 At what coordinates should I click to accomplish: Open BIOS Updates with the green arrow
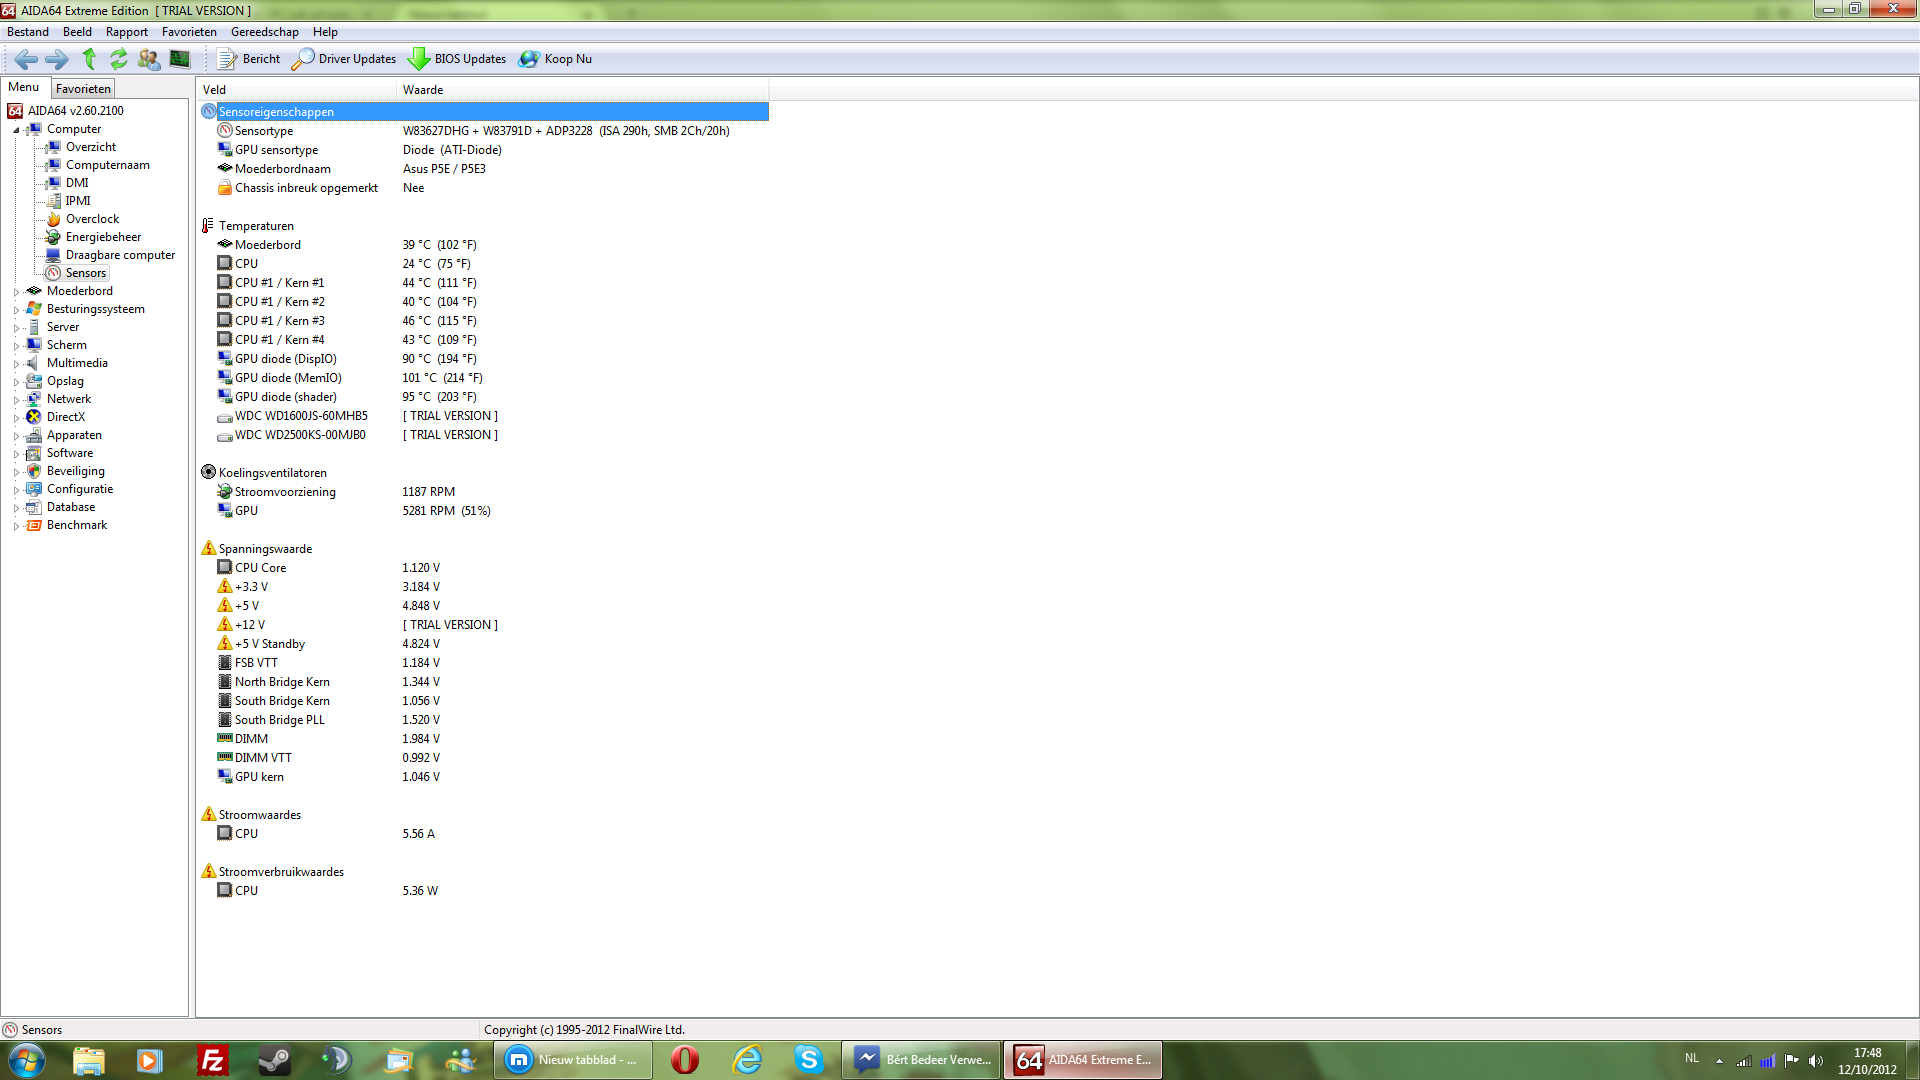[x=458, y=59]
